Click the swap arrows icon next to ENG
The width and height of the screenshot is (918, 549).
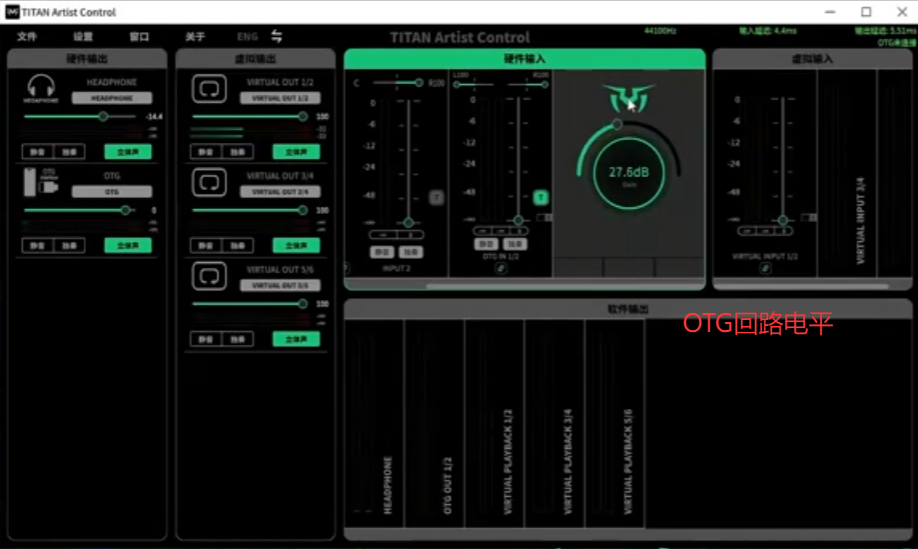(x=277, y=37)
